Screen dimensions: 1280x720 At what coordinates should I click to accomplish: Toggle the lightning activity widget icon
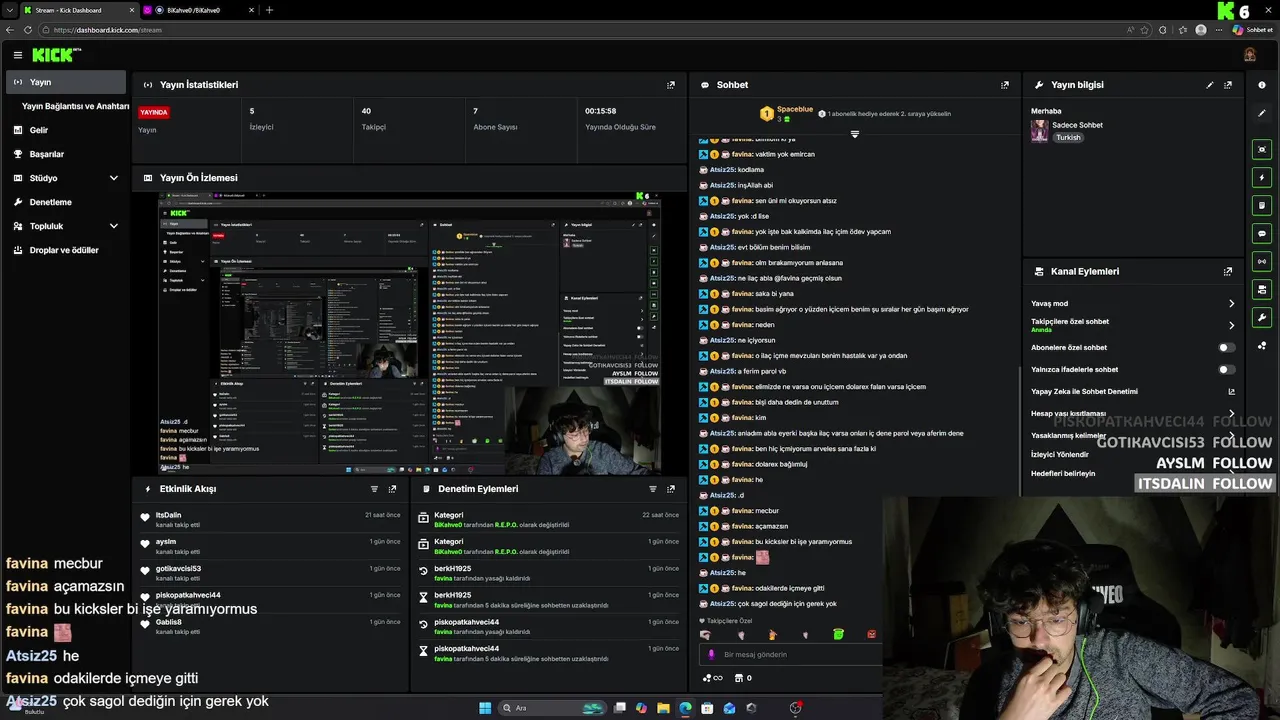point(1262,177)
